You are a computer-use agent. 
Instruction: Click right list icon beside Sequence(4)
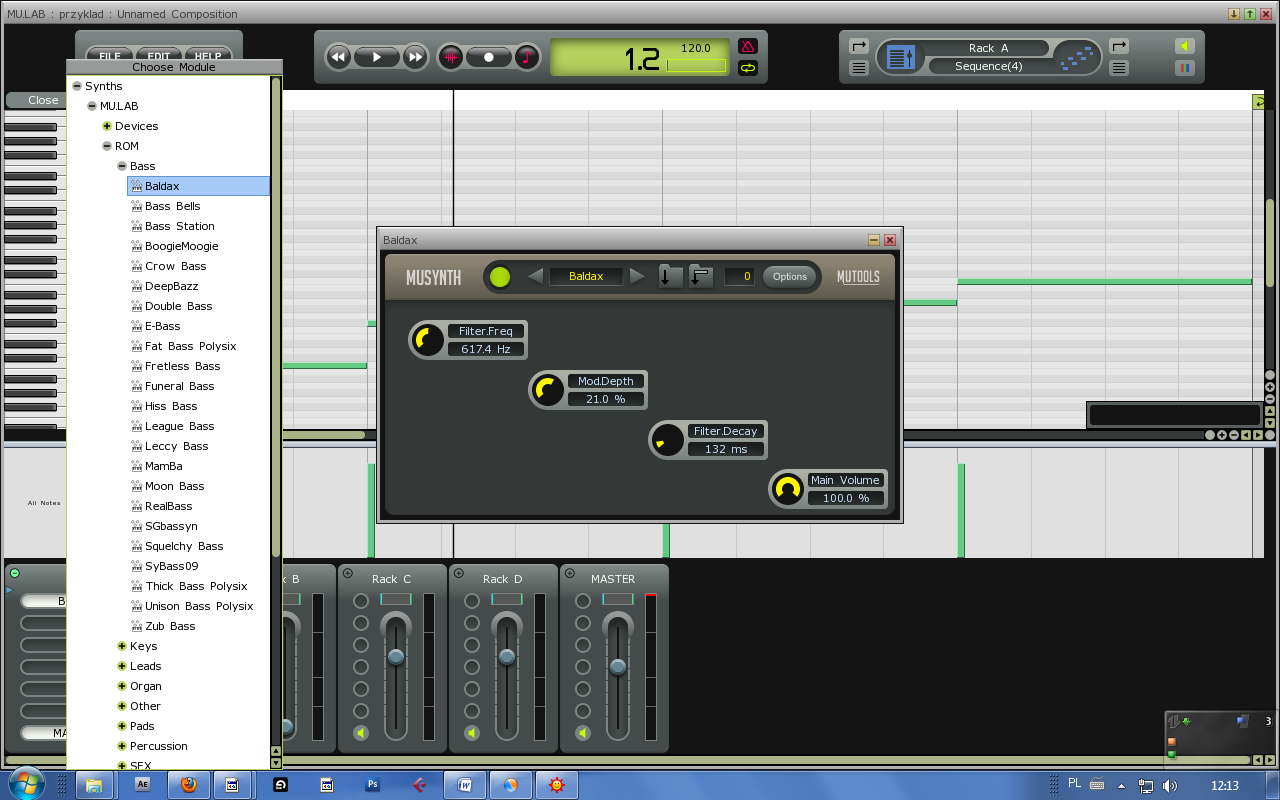click(x=1119, y=68)
